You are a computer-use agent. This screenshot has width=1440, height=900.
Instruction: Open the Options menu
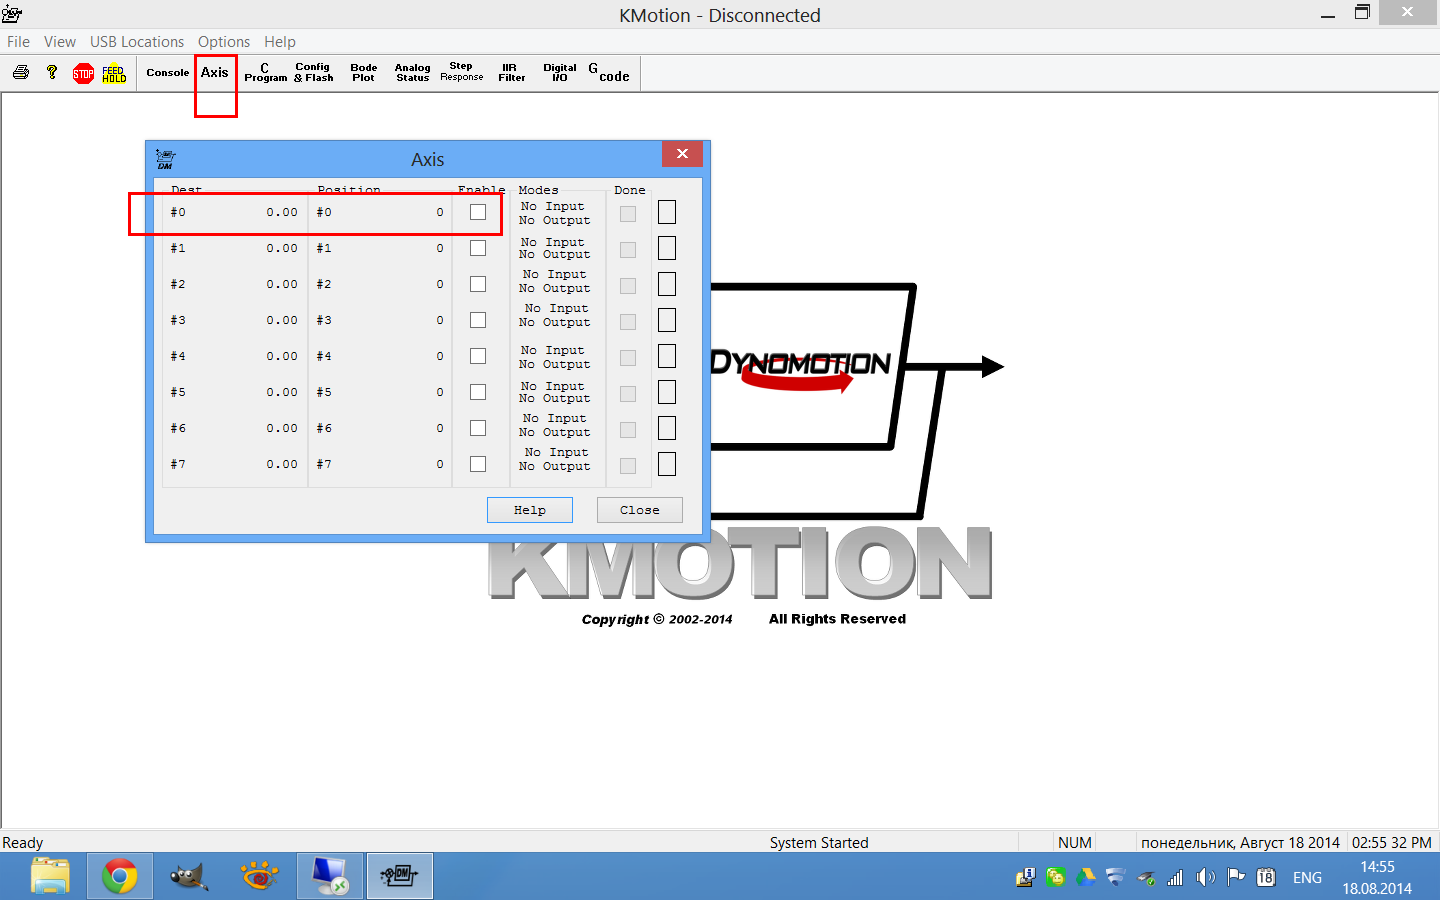224,42
